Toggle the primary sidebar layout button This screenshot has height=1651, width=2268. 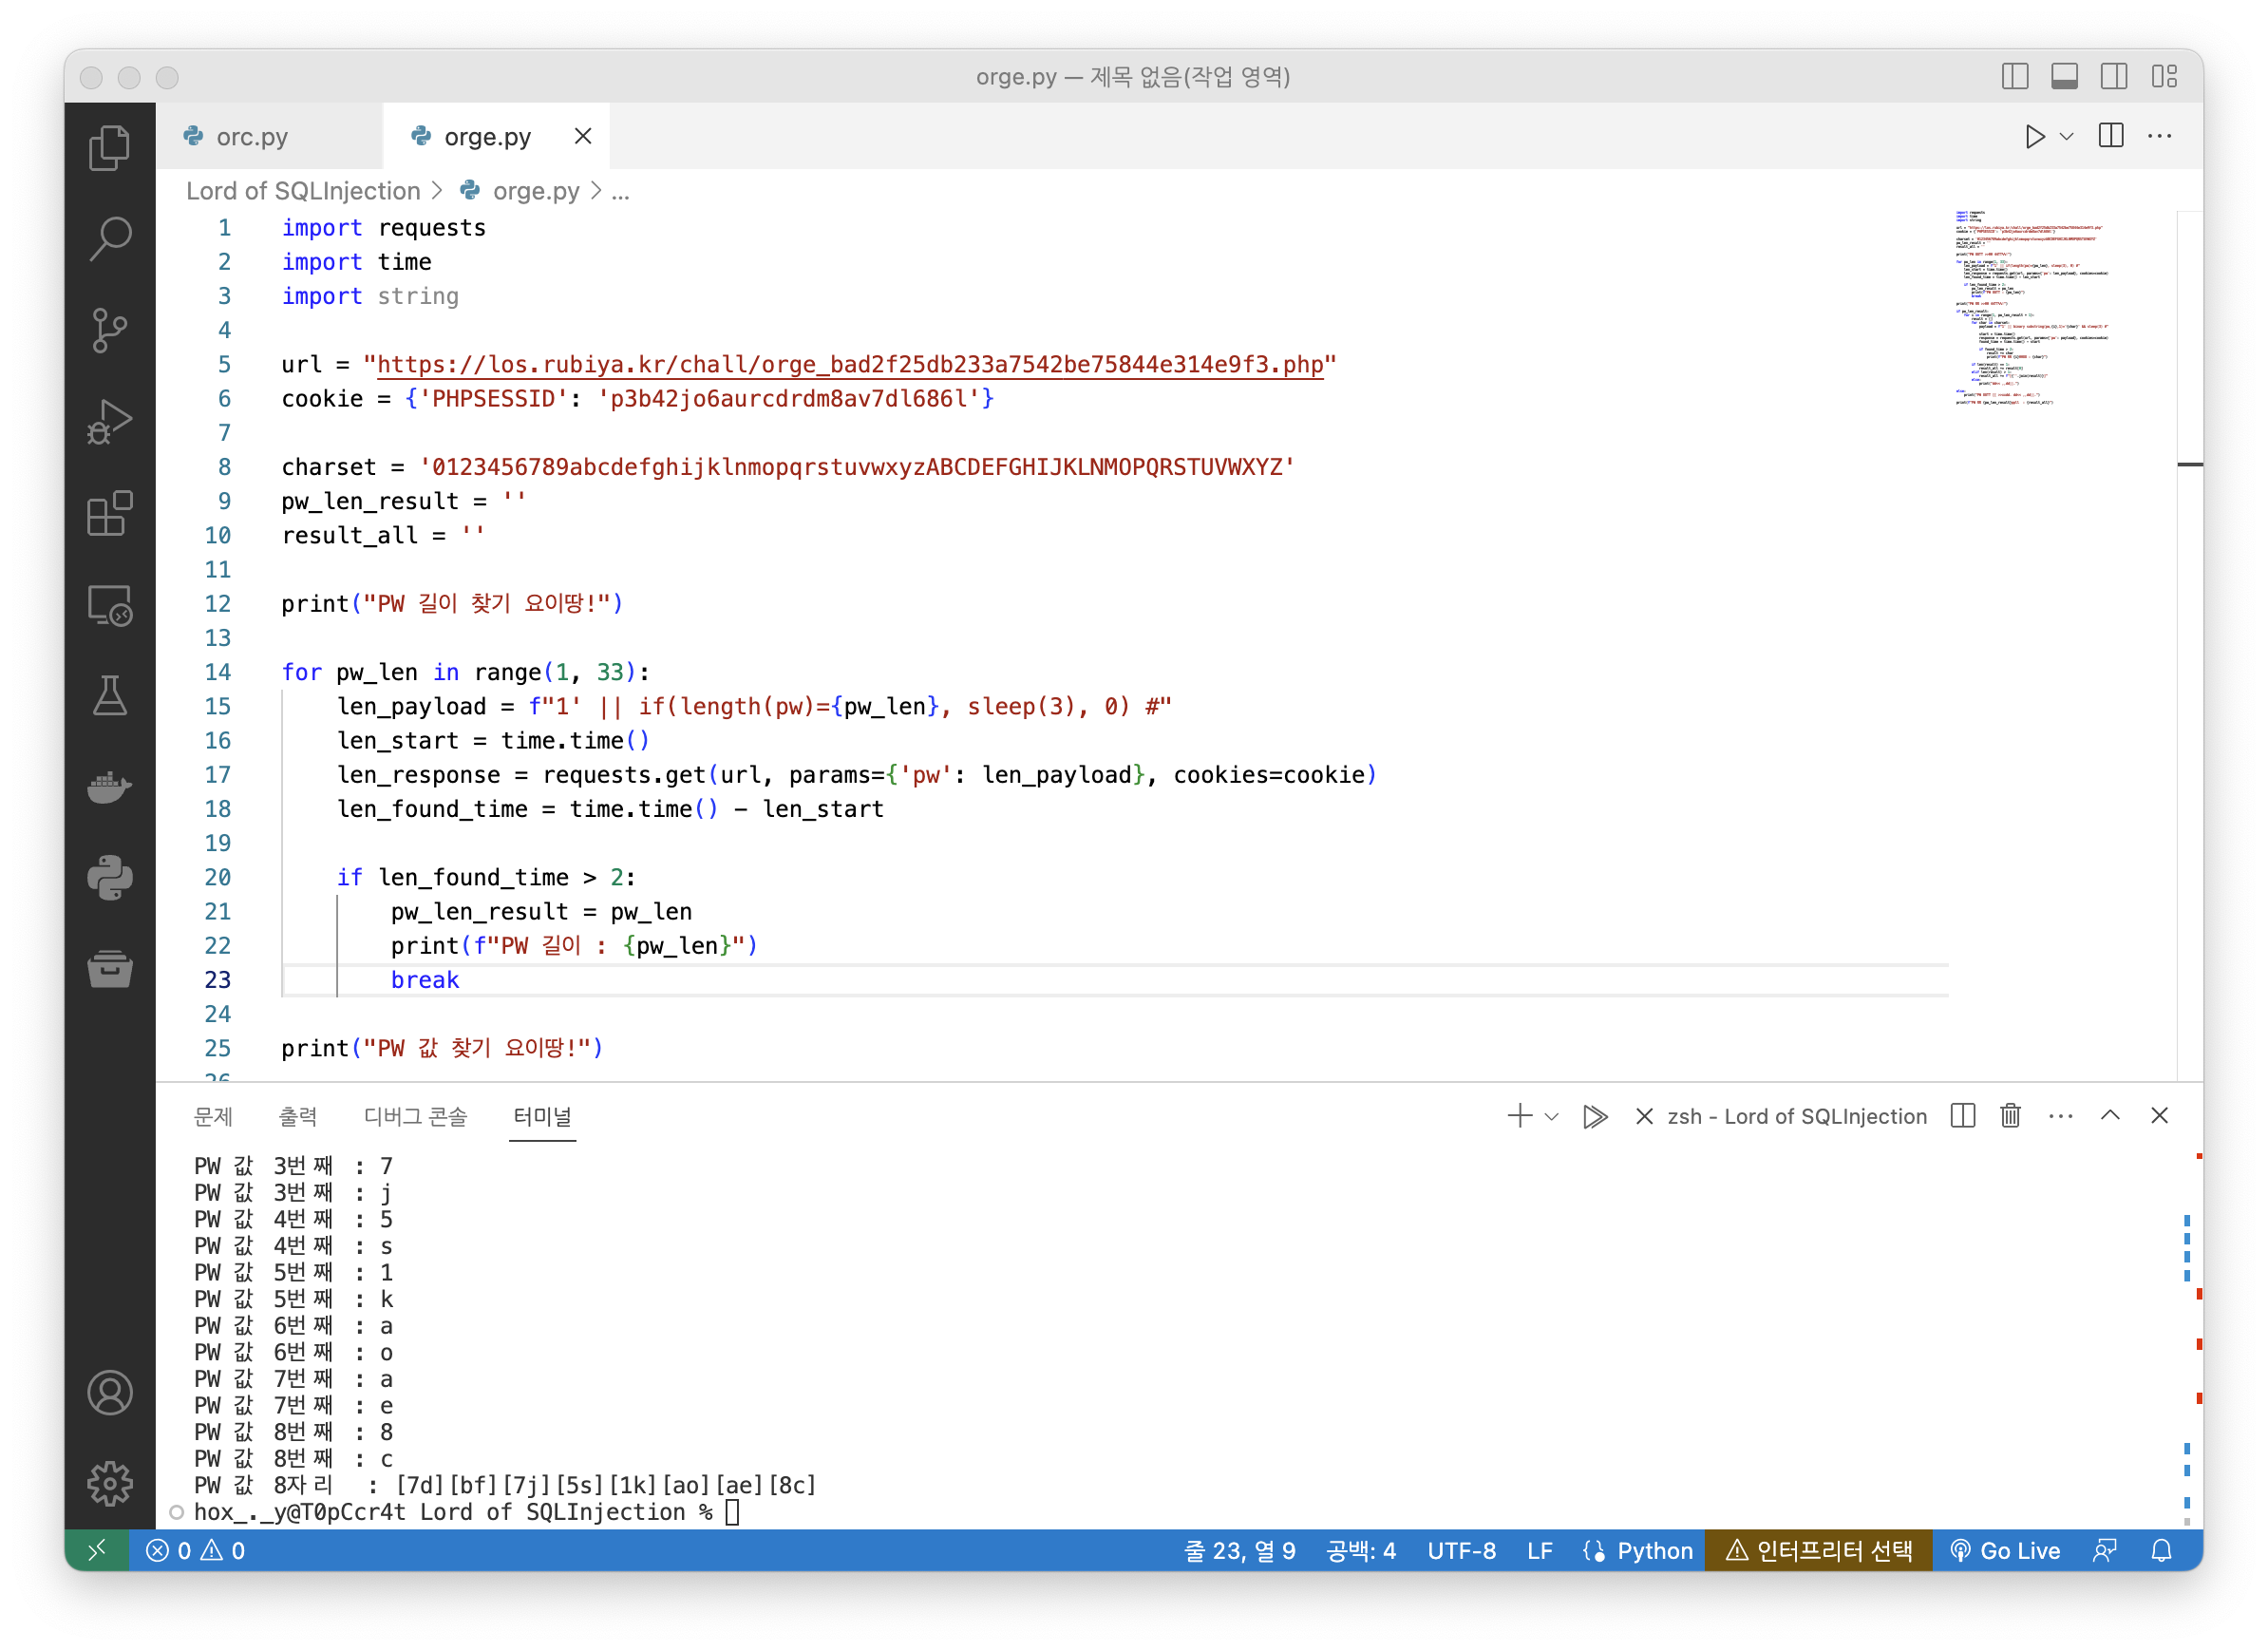coord(2014,77)
